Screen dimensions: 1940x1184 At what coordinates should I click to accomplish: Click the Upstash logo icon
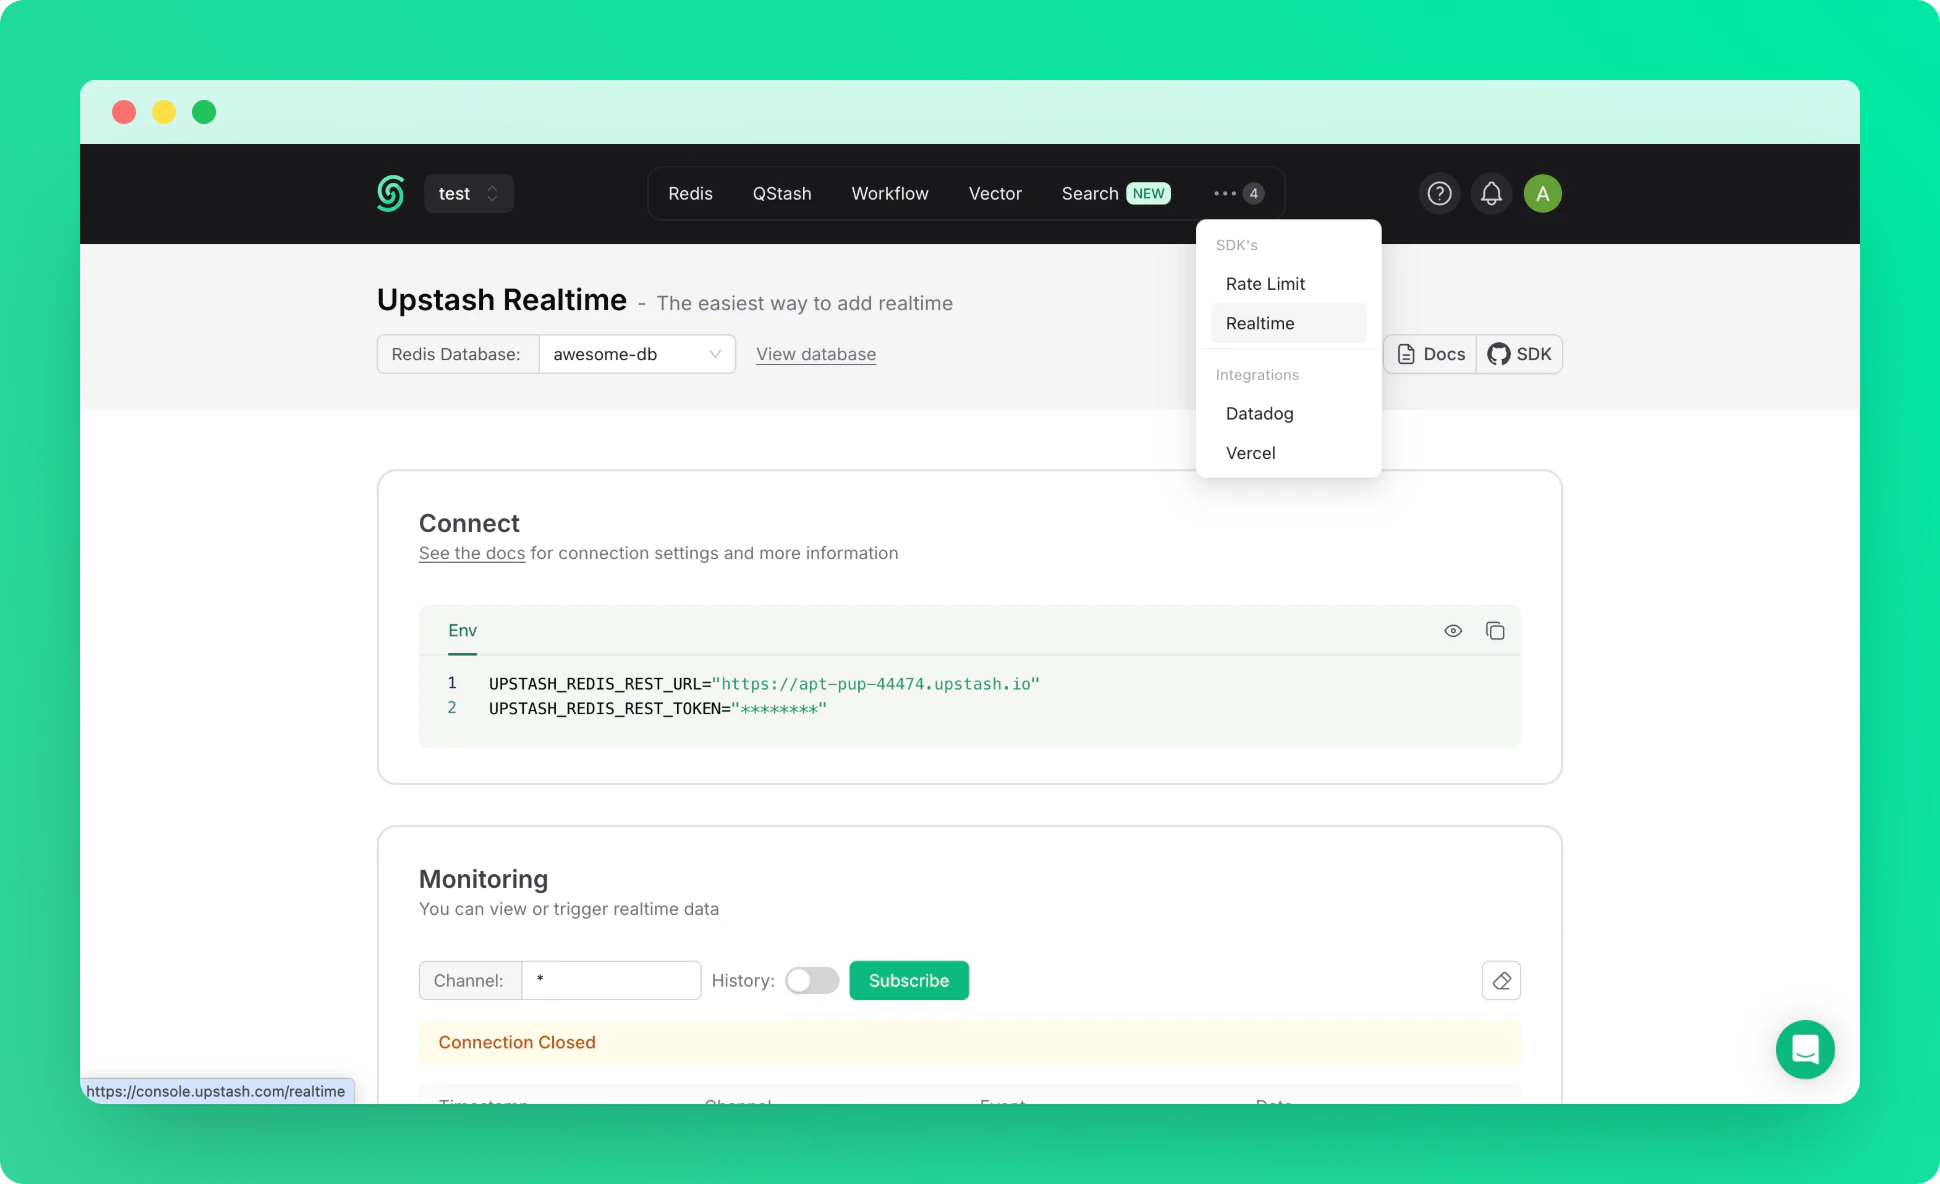coord(391,193)
